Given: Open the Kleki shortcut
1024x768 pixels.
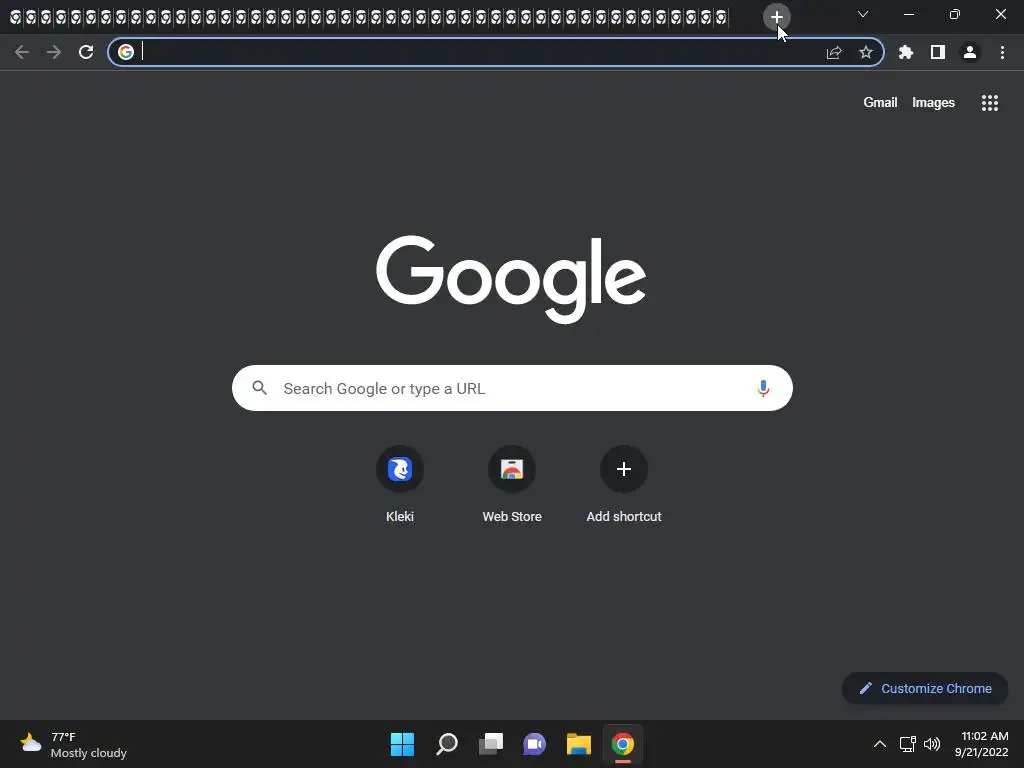Looking at the screenshot, I should [400, 485].
